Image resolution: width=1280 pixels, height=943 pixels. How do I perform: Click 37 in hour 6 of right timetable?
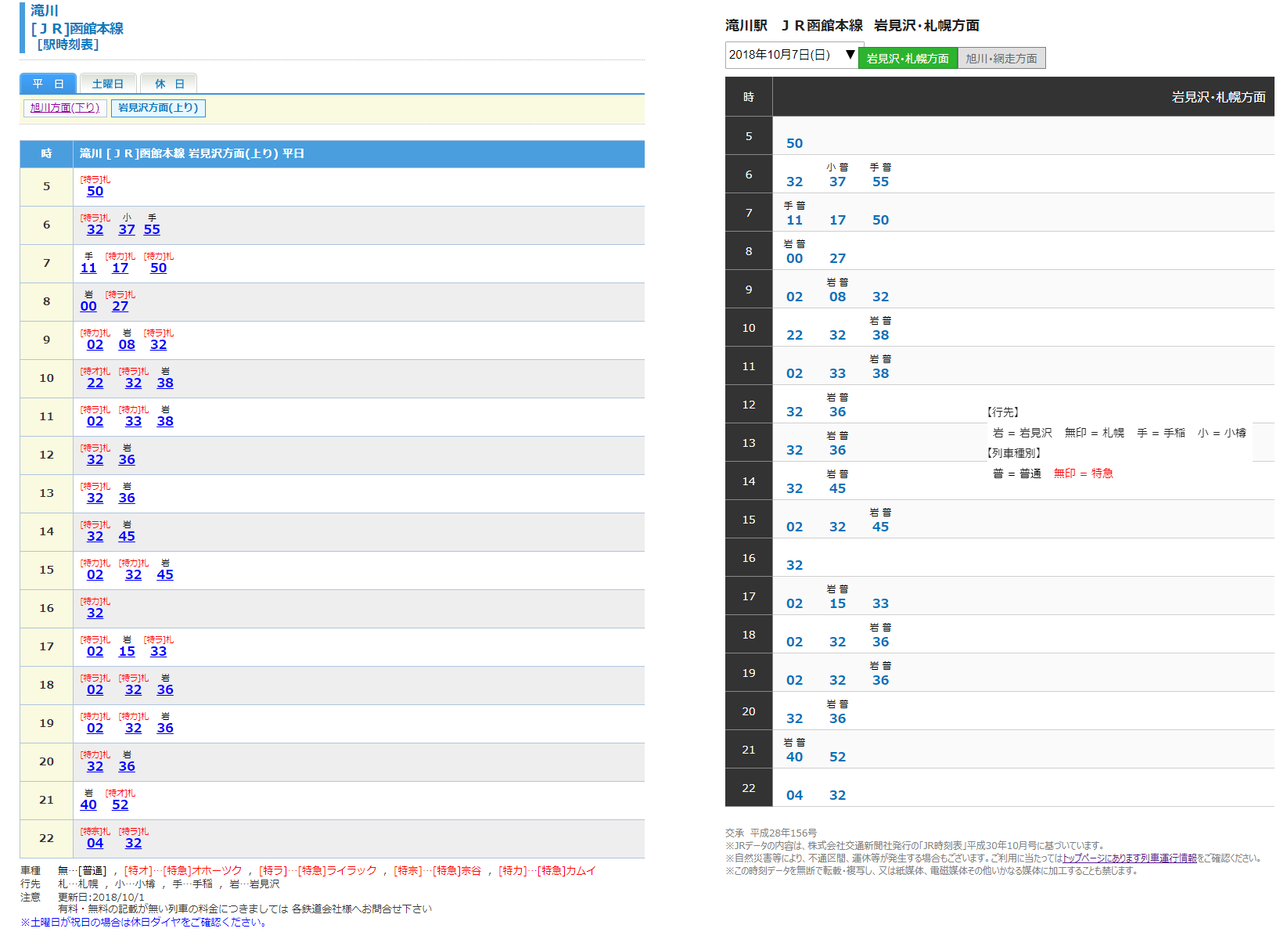[838, 182]
